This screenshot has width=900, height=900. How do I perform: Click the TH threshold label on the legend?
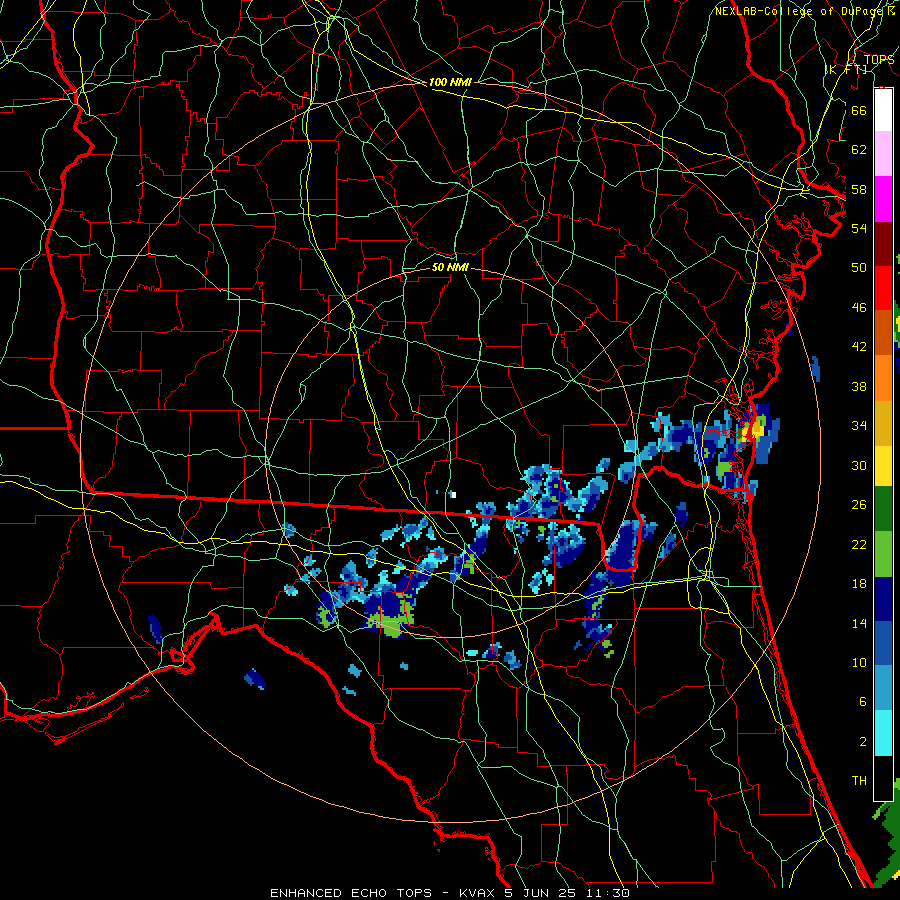click(859, 781)
